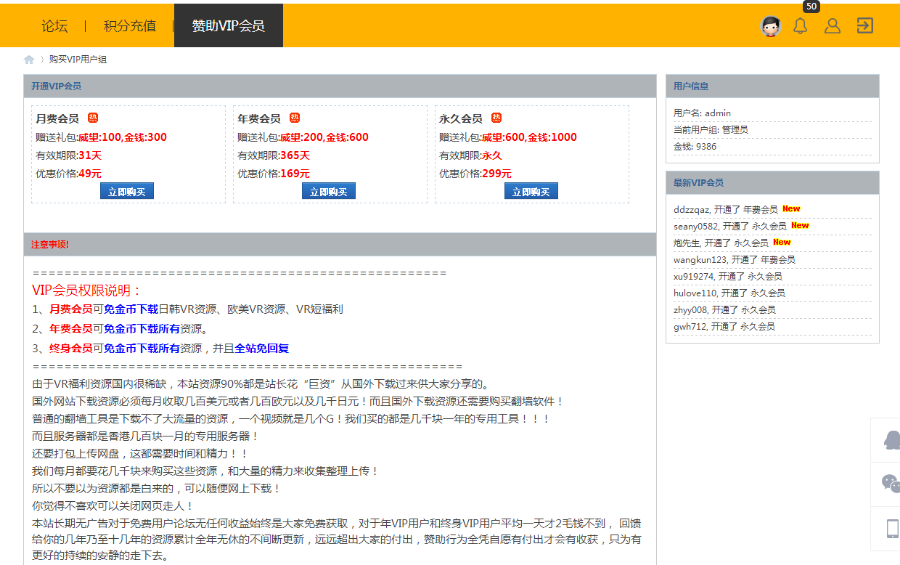Open ddzzqaz in latest VIP list
Image resolution: width=900 pixels, height=565 pixels.
click(x=691, y=210)
